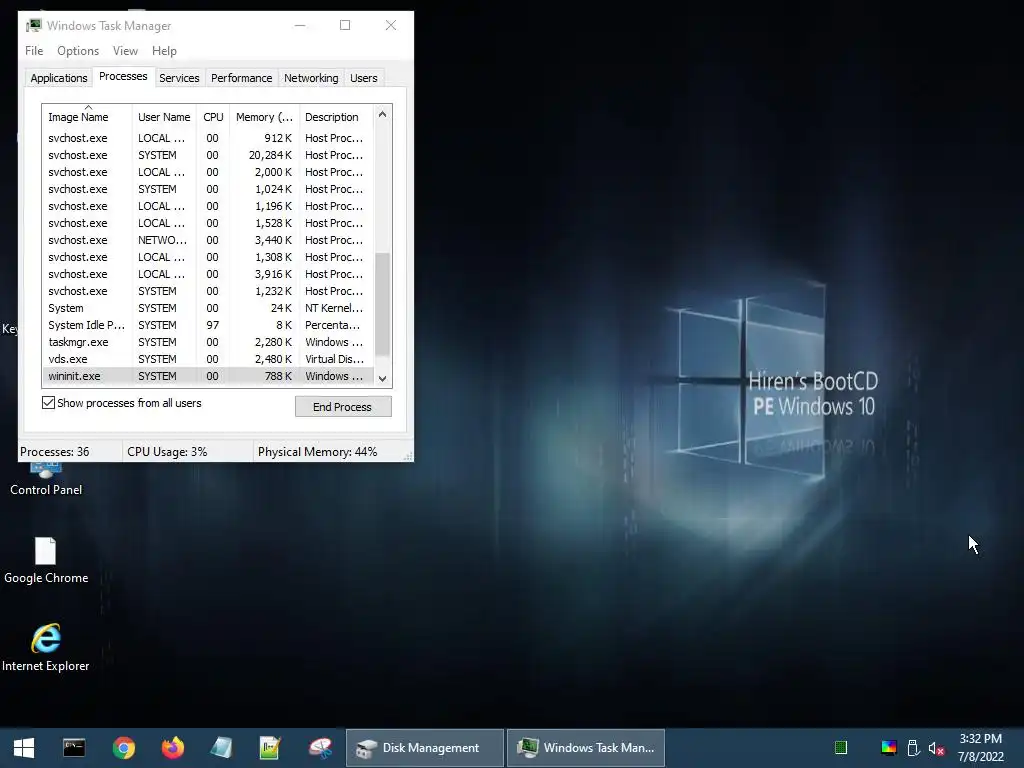Click the process list scroll down arrow

(x=383, y=379)
